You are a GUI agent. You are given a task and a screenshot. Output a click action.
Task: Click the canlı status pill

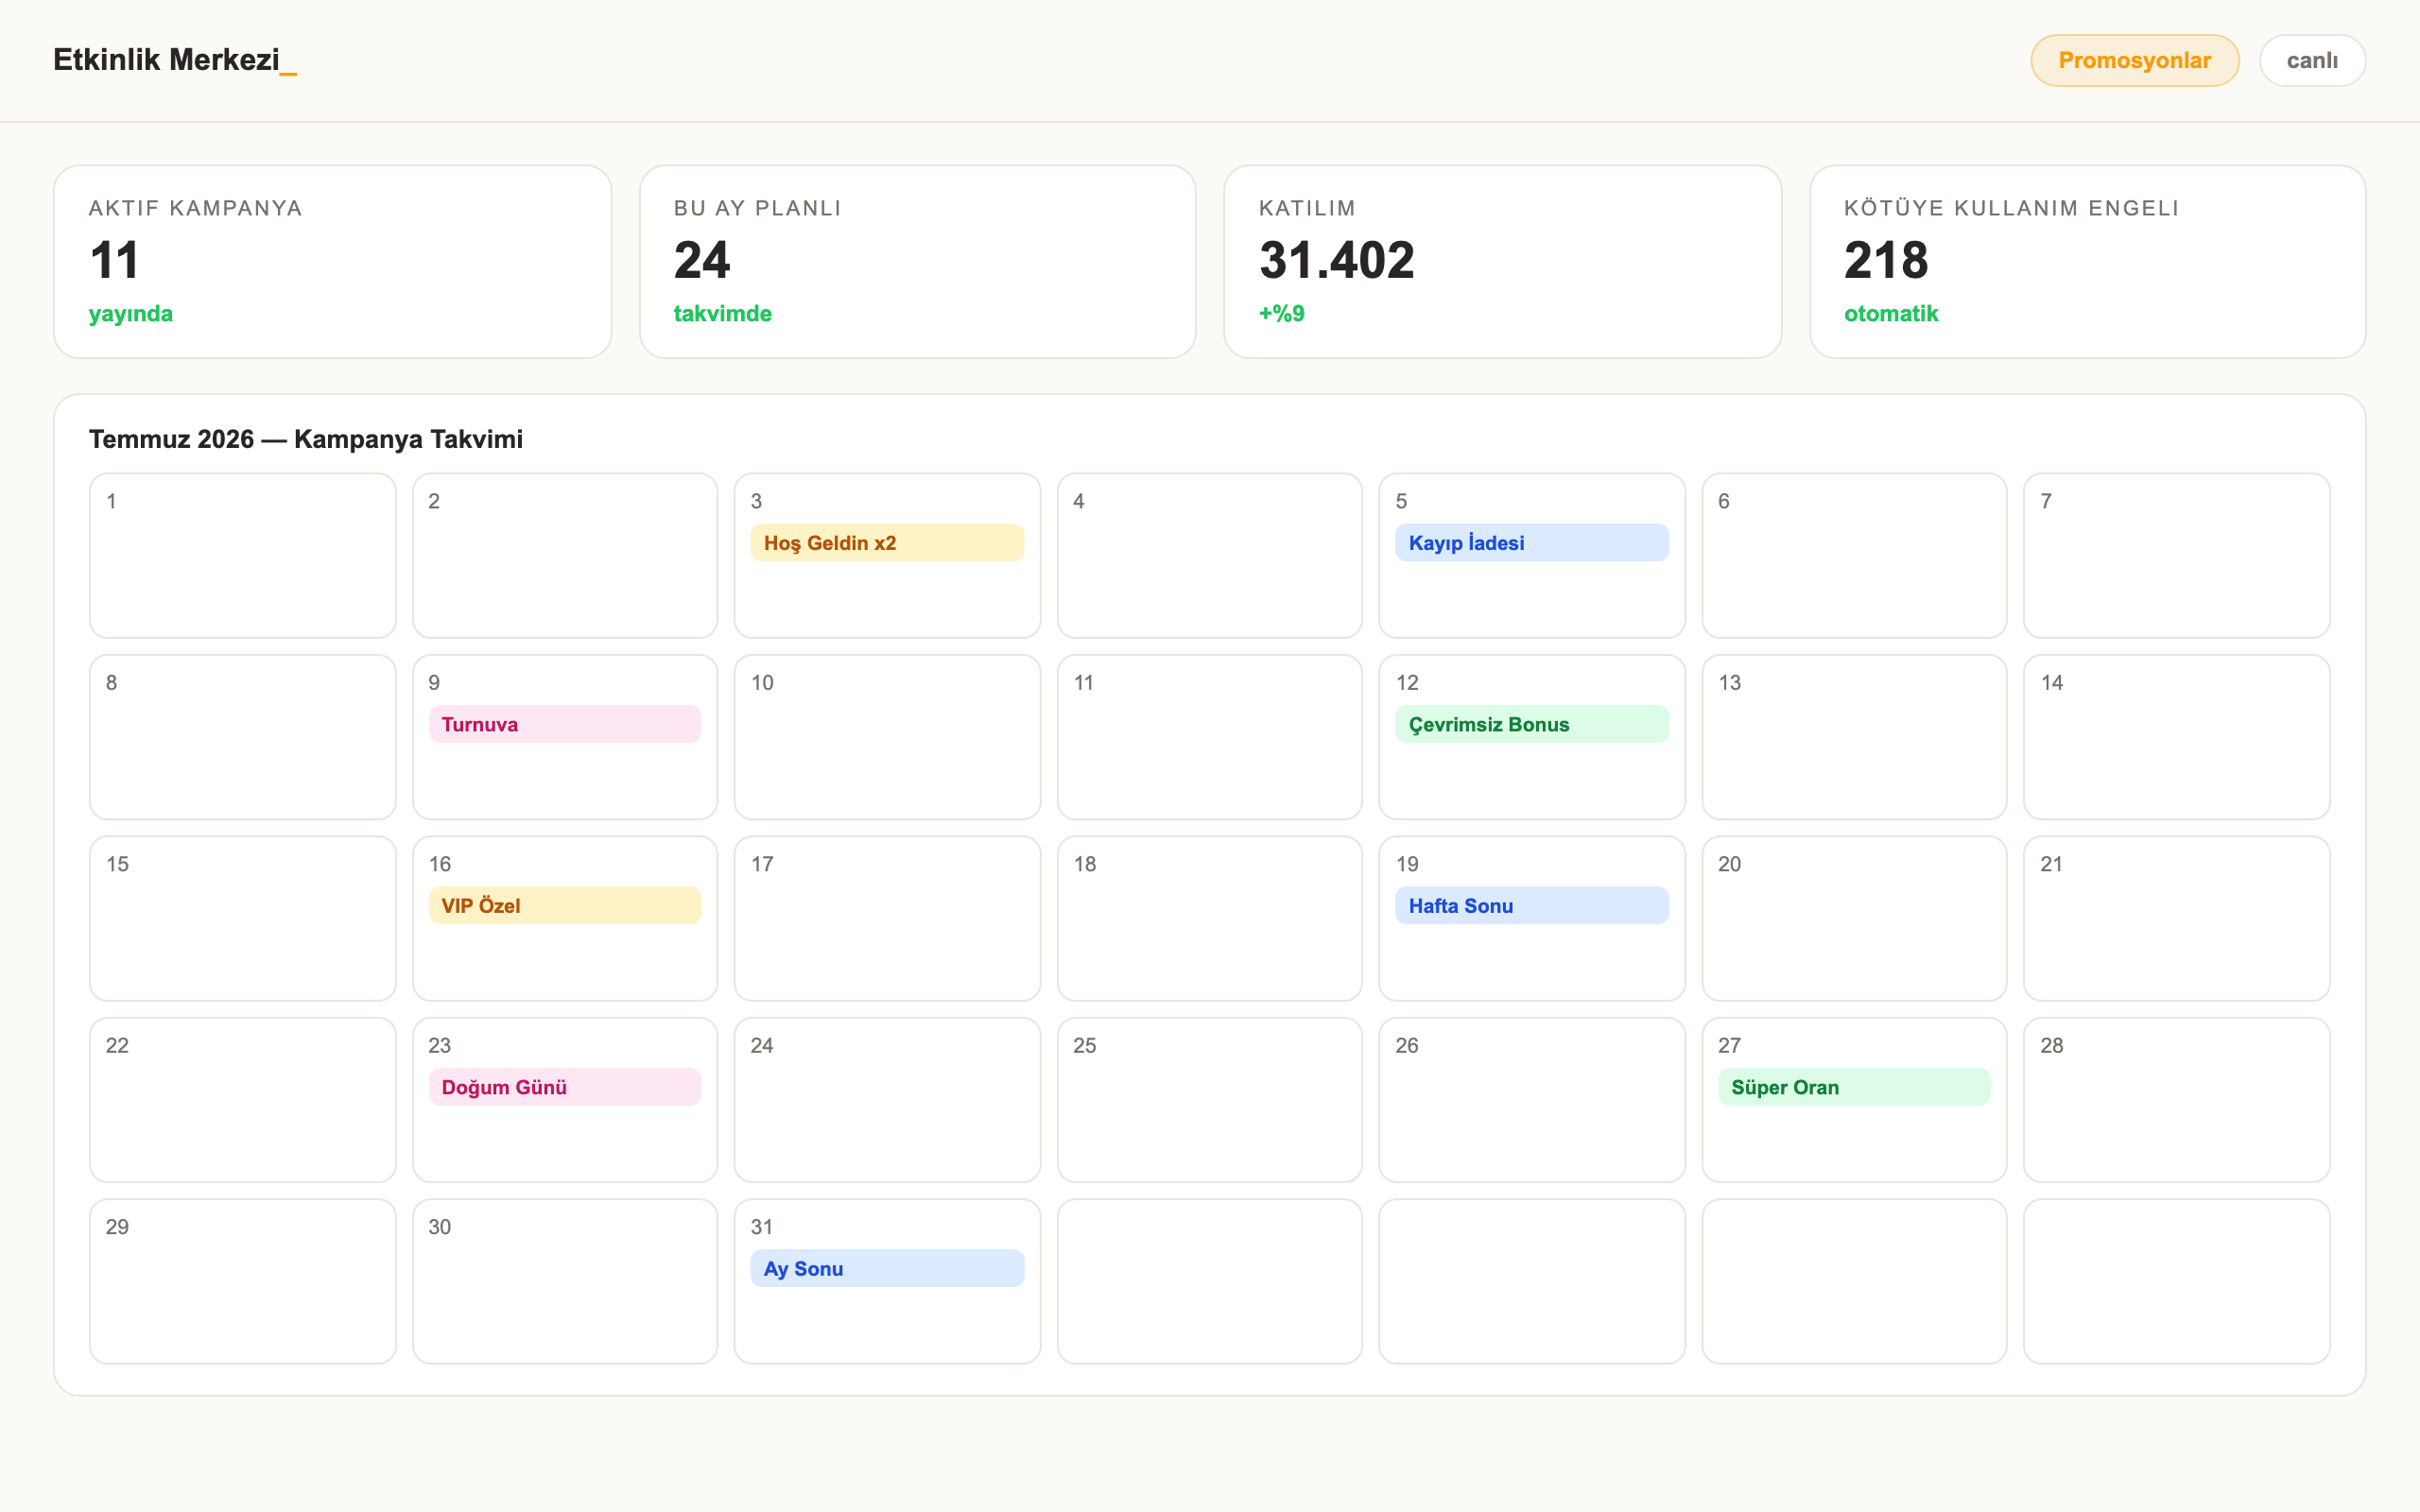pyautogui.click(x=2312, y=60)
